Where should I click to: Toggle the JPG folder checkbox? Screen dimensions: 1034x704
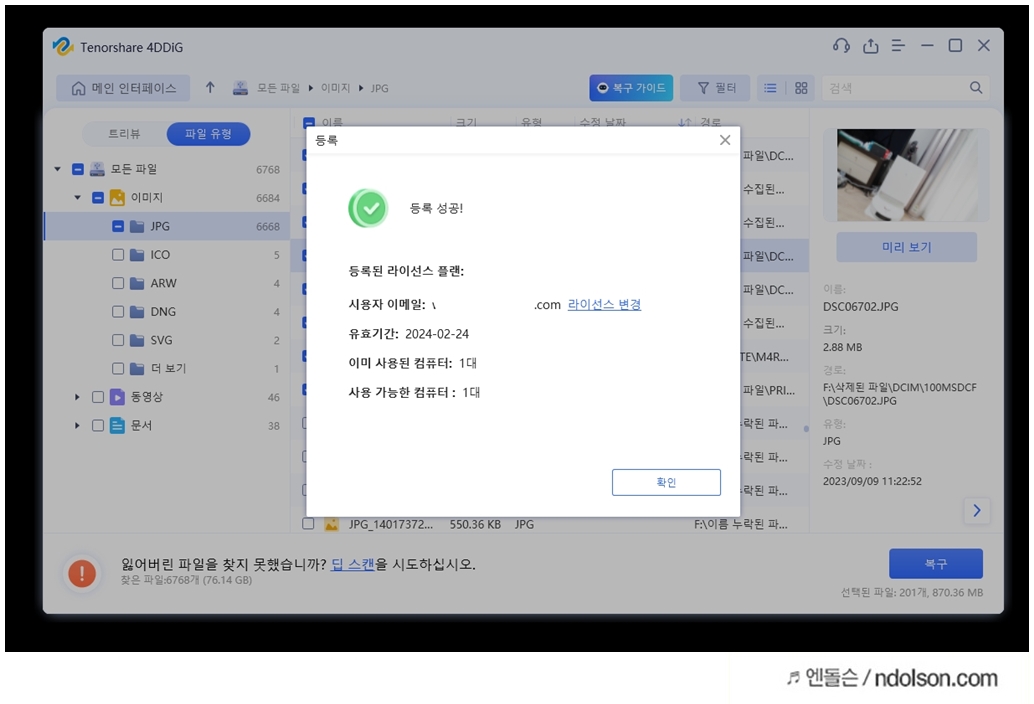[x=118, y=226]
